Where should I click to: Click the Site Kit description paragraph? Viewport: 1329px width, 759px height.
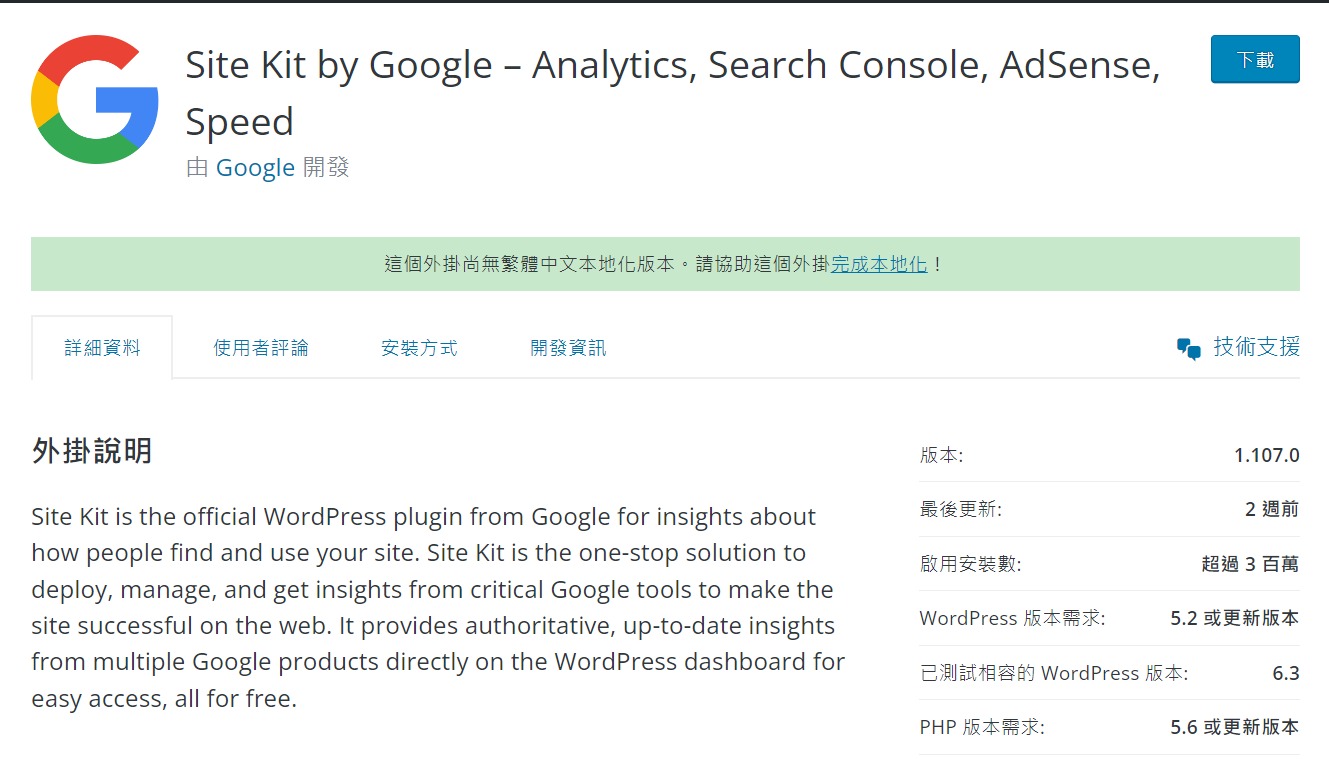[x=438, y=607]
